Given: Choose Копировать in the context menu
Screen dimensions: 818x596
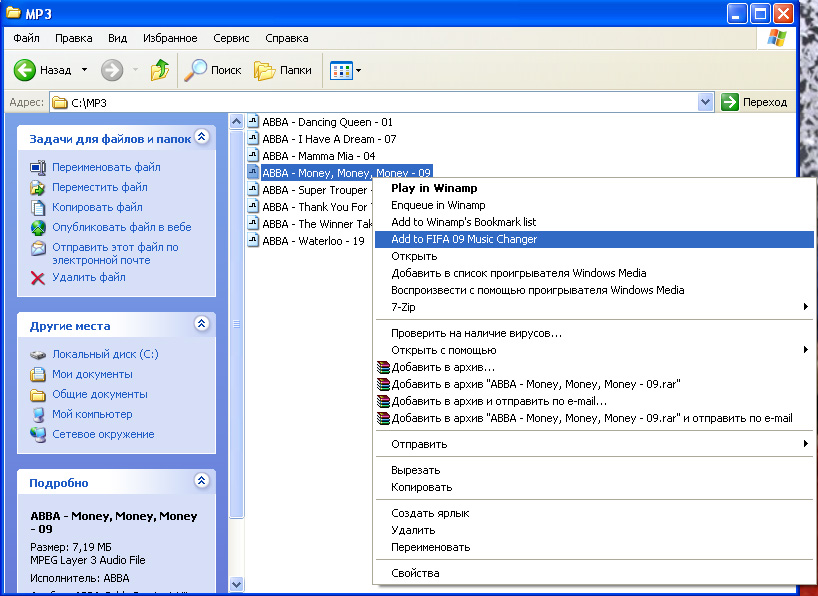Looking at the screenshot, I should pyautogui.click(x=594, y=487).
